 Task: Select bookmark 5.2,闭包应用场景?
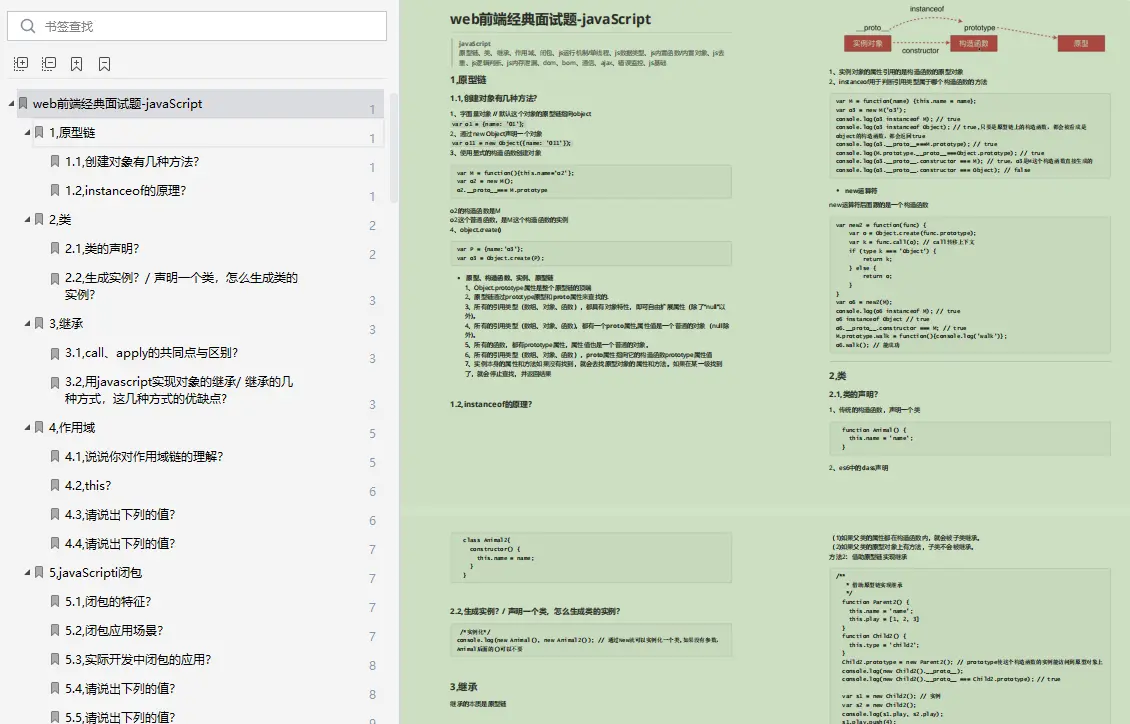click(114, 630)
